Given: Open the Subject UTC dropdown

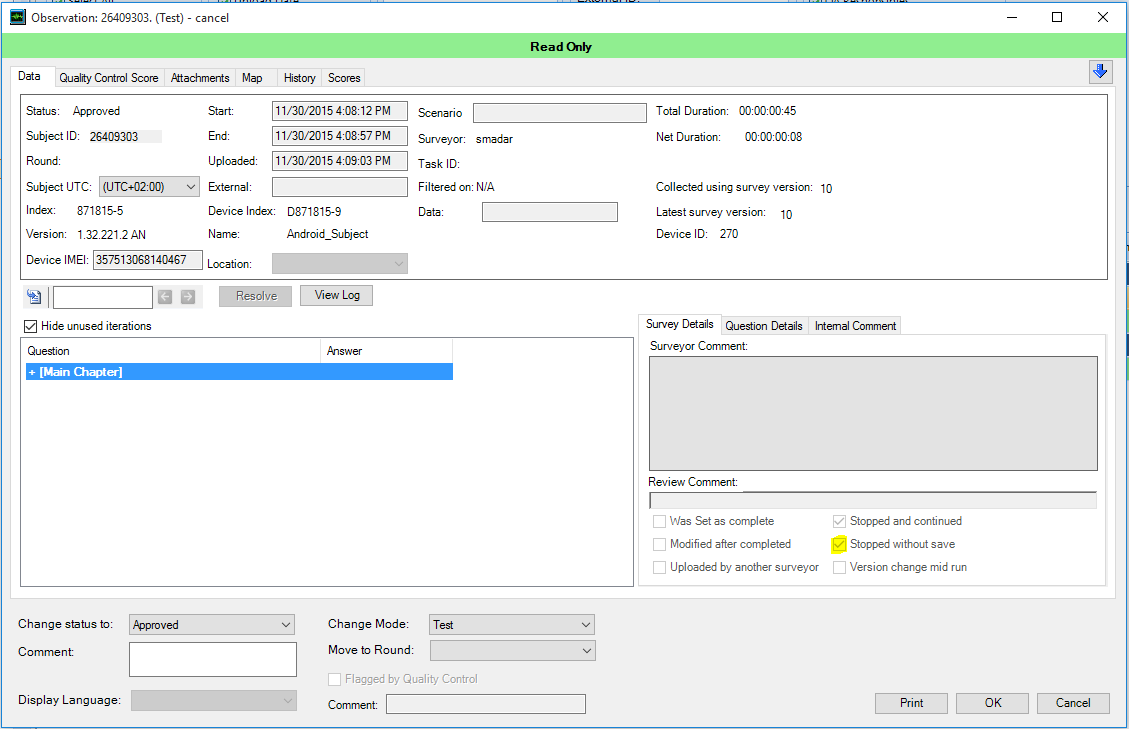Looking at the screenshot, I should click(x=149, y=187).
